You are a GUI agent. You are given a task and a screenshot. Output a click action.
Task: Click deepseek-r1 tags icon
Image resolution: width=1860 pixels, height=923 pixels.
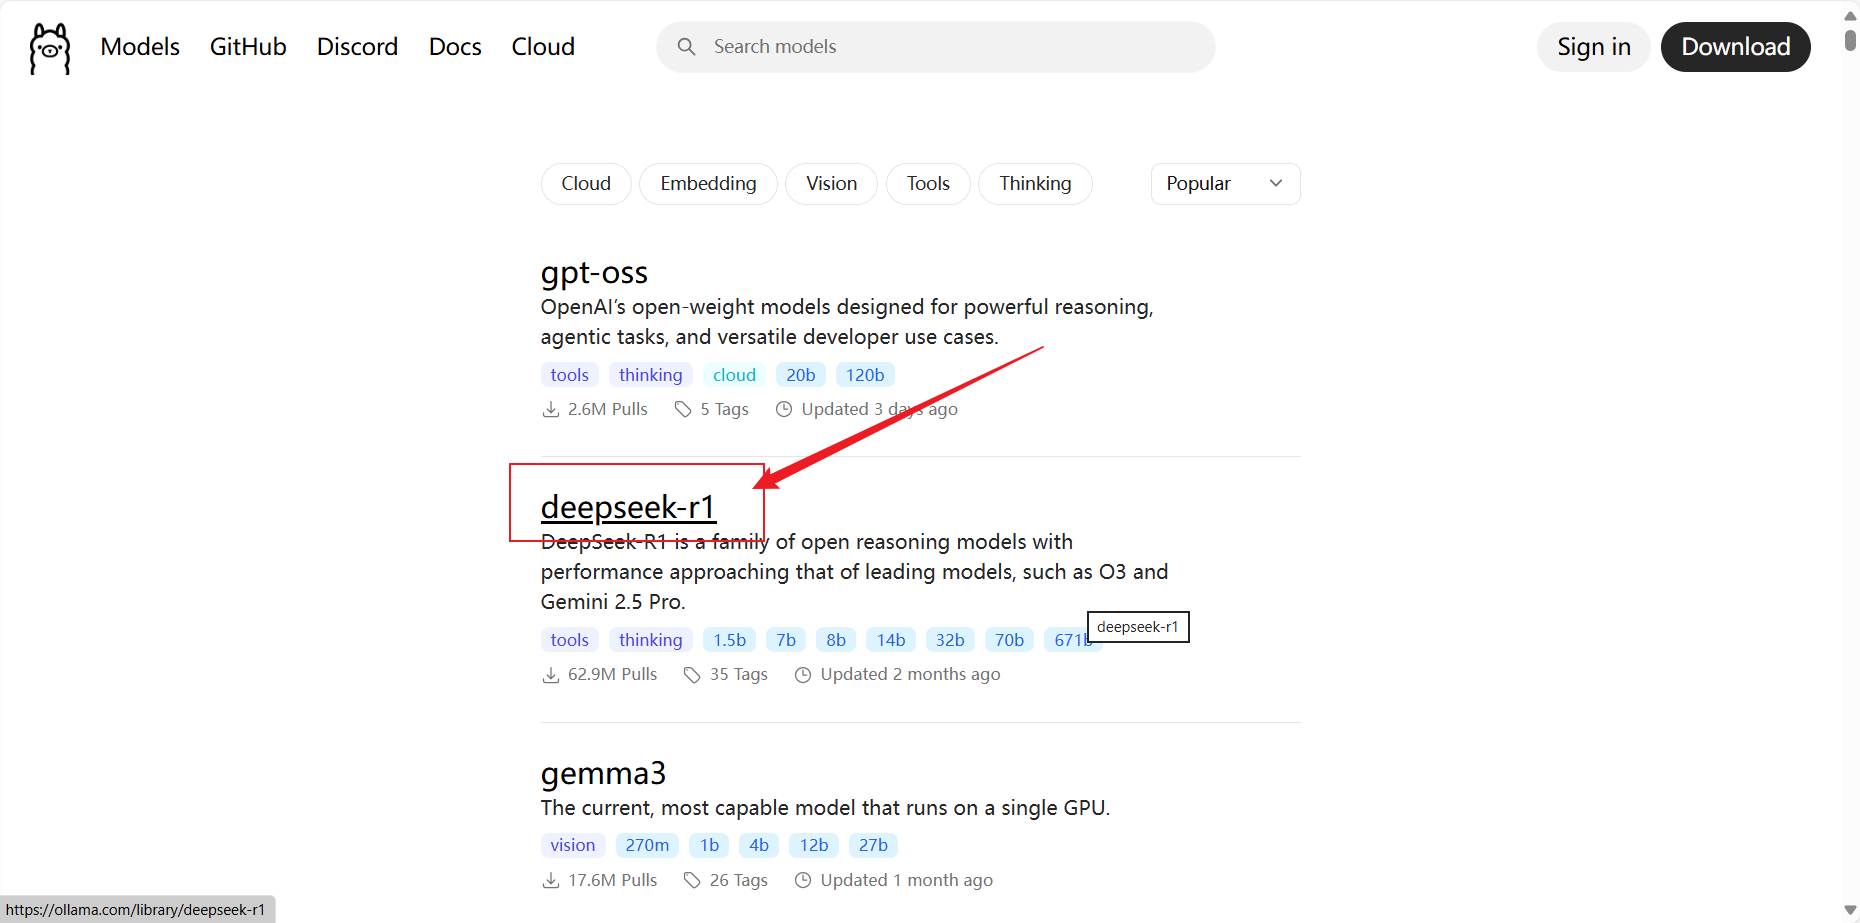[x=692, y=675]
